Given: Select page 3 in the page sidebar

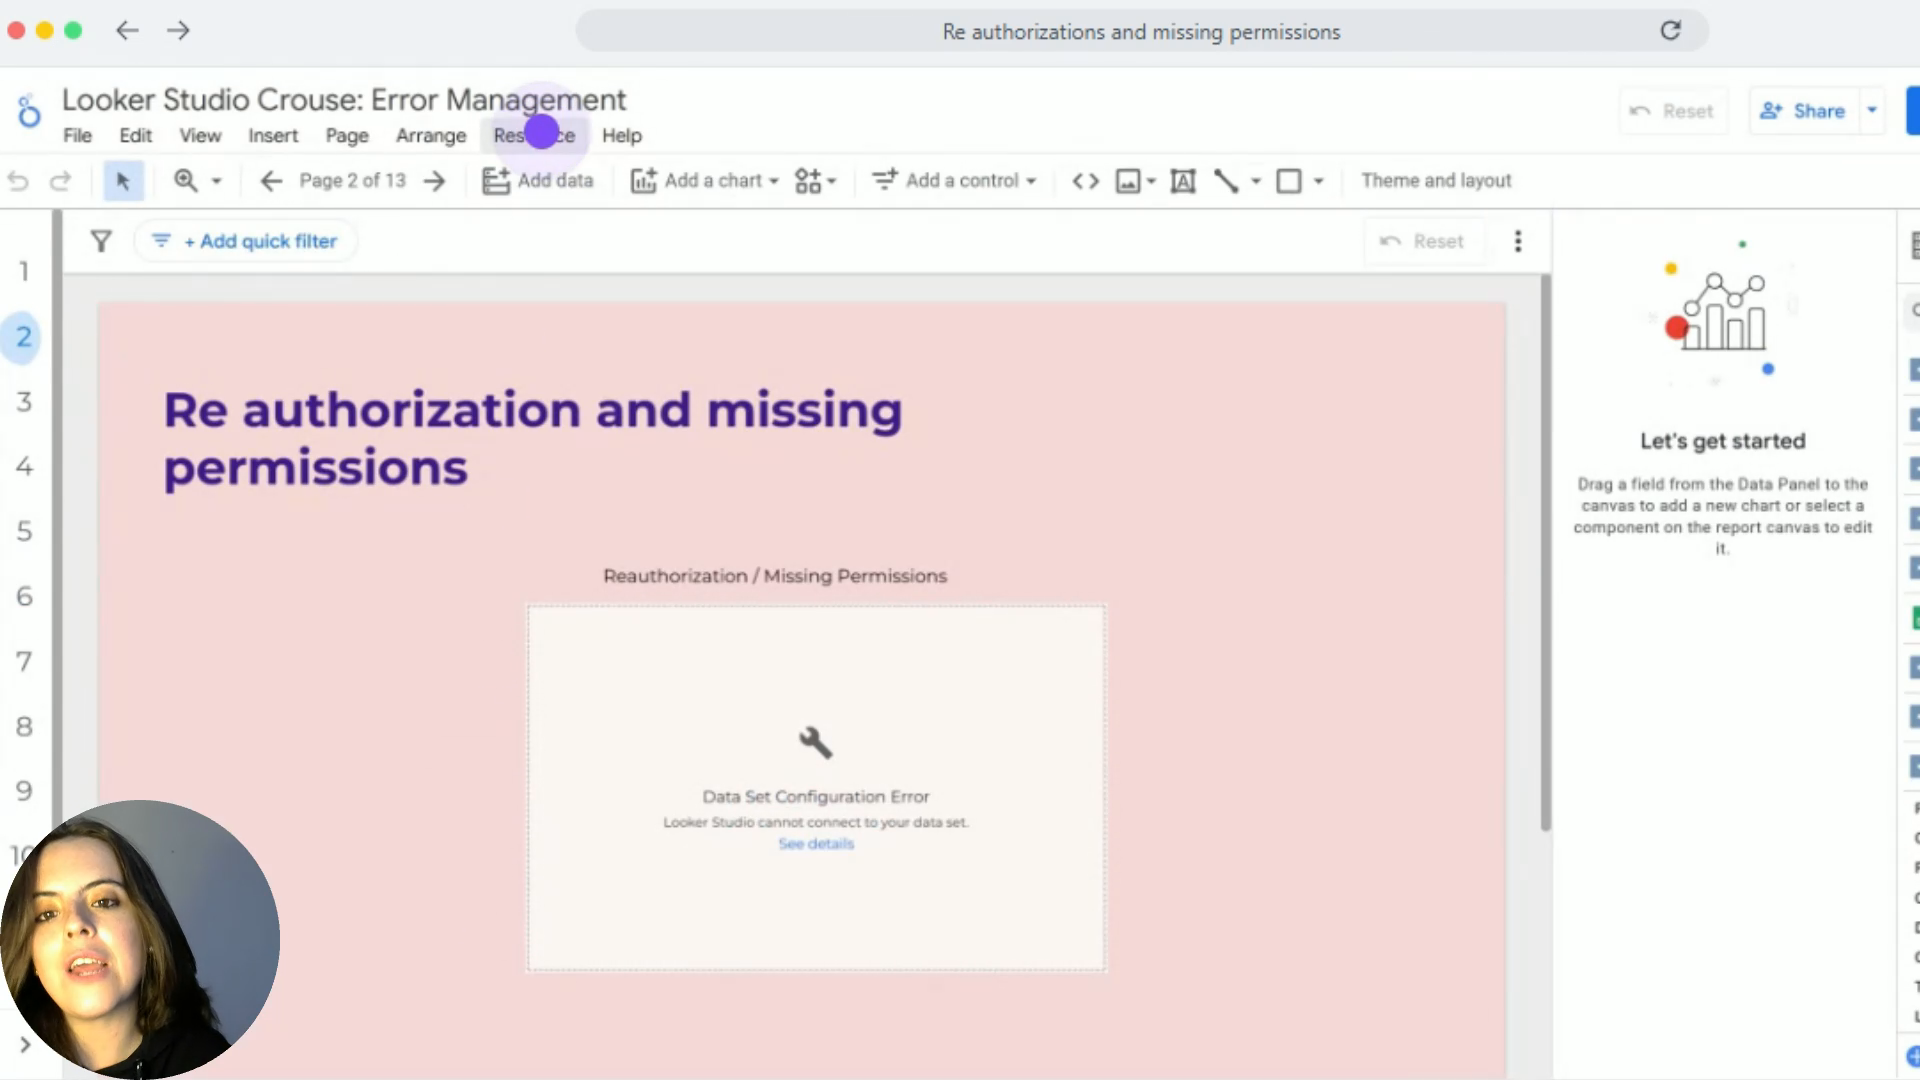Looking at the screenshot, I should [x=24, y=402].
